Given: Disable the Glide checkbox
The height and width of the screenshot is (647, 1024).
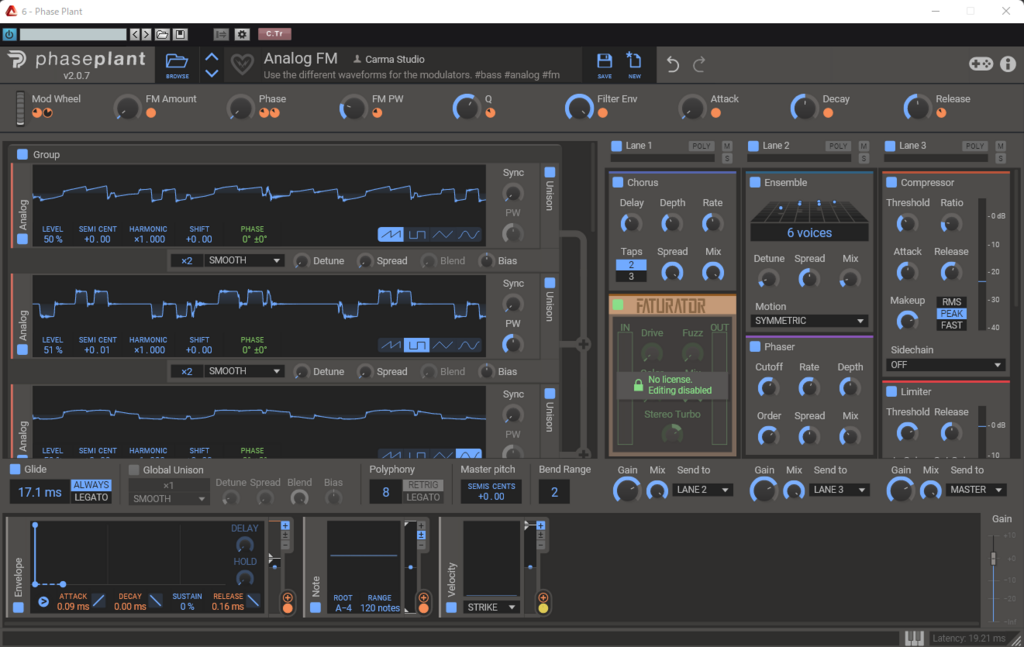Looking at the screenshot, I should (15, 469).
